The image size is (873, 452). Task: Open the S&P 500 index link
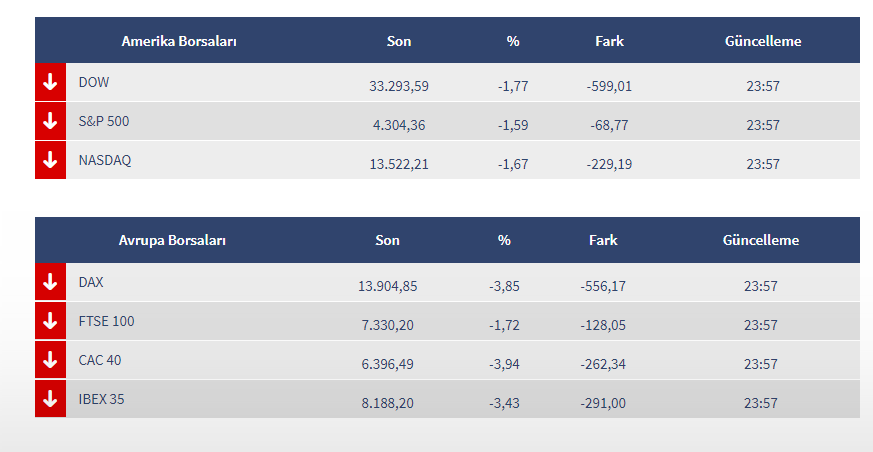[104, 122]
